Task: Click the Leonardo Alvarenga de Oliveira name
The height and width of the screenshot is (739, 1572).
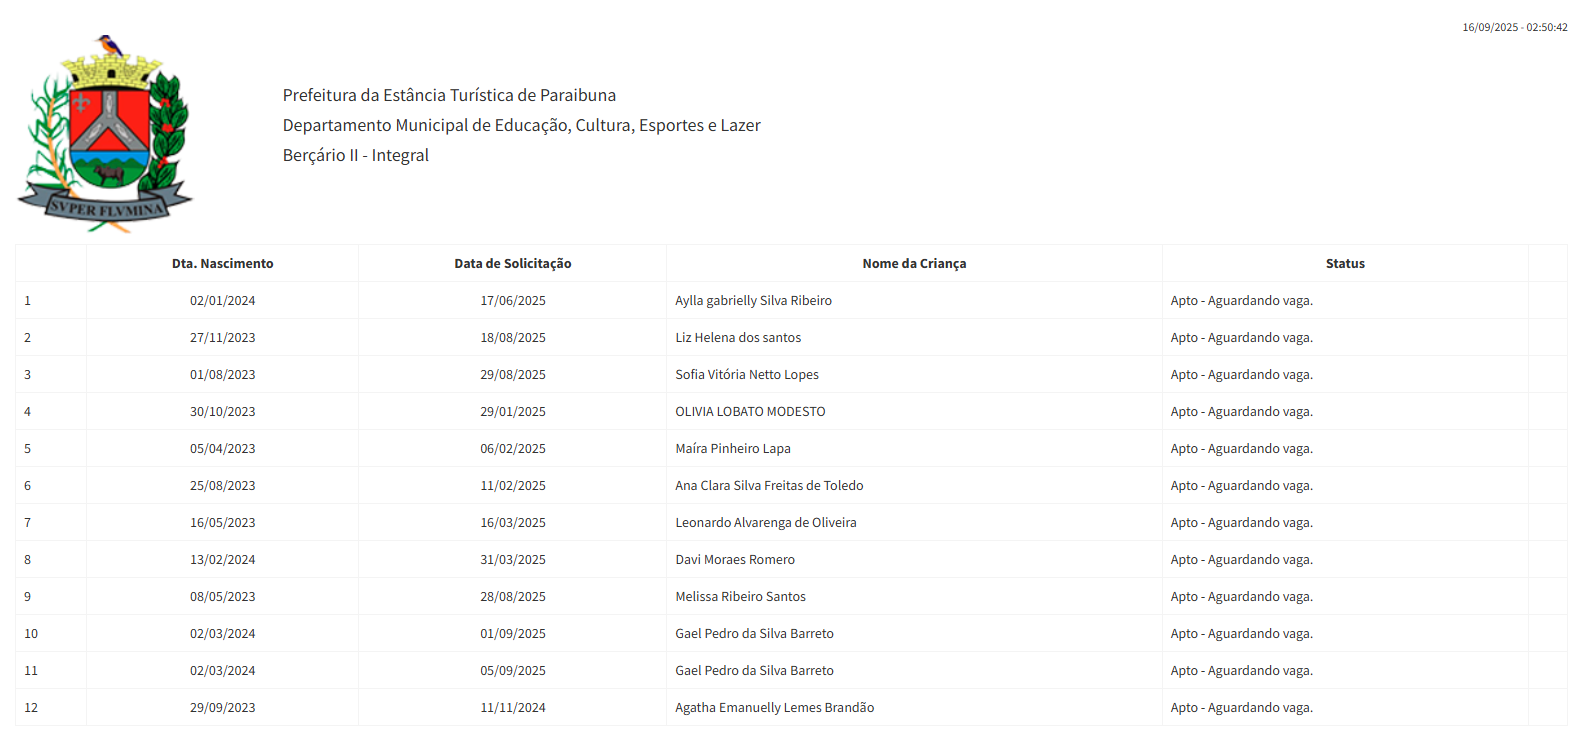Action: tap(765, 523)
